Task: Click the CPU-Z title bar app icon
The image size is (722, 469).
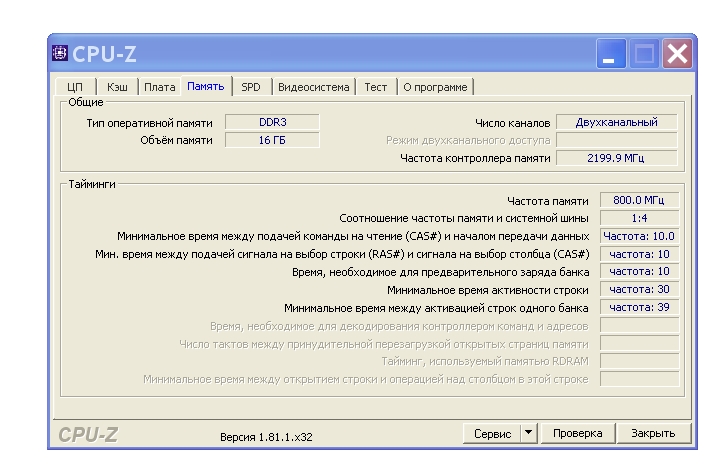Action: click(60, 53)
